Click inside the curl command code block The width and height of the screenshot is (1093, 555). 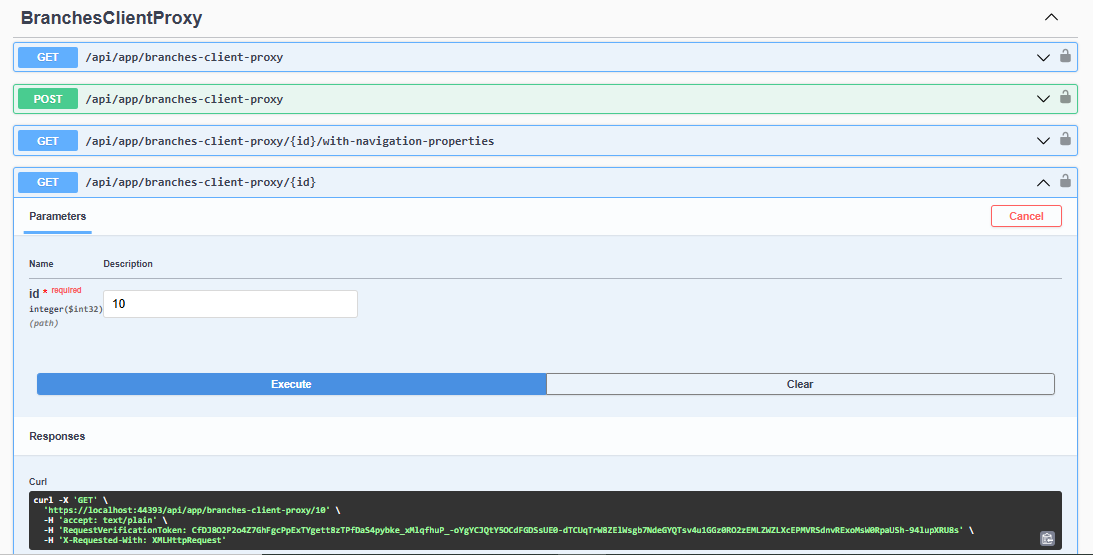(x=500, y=520)
